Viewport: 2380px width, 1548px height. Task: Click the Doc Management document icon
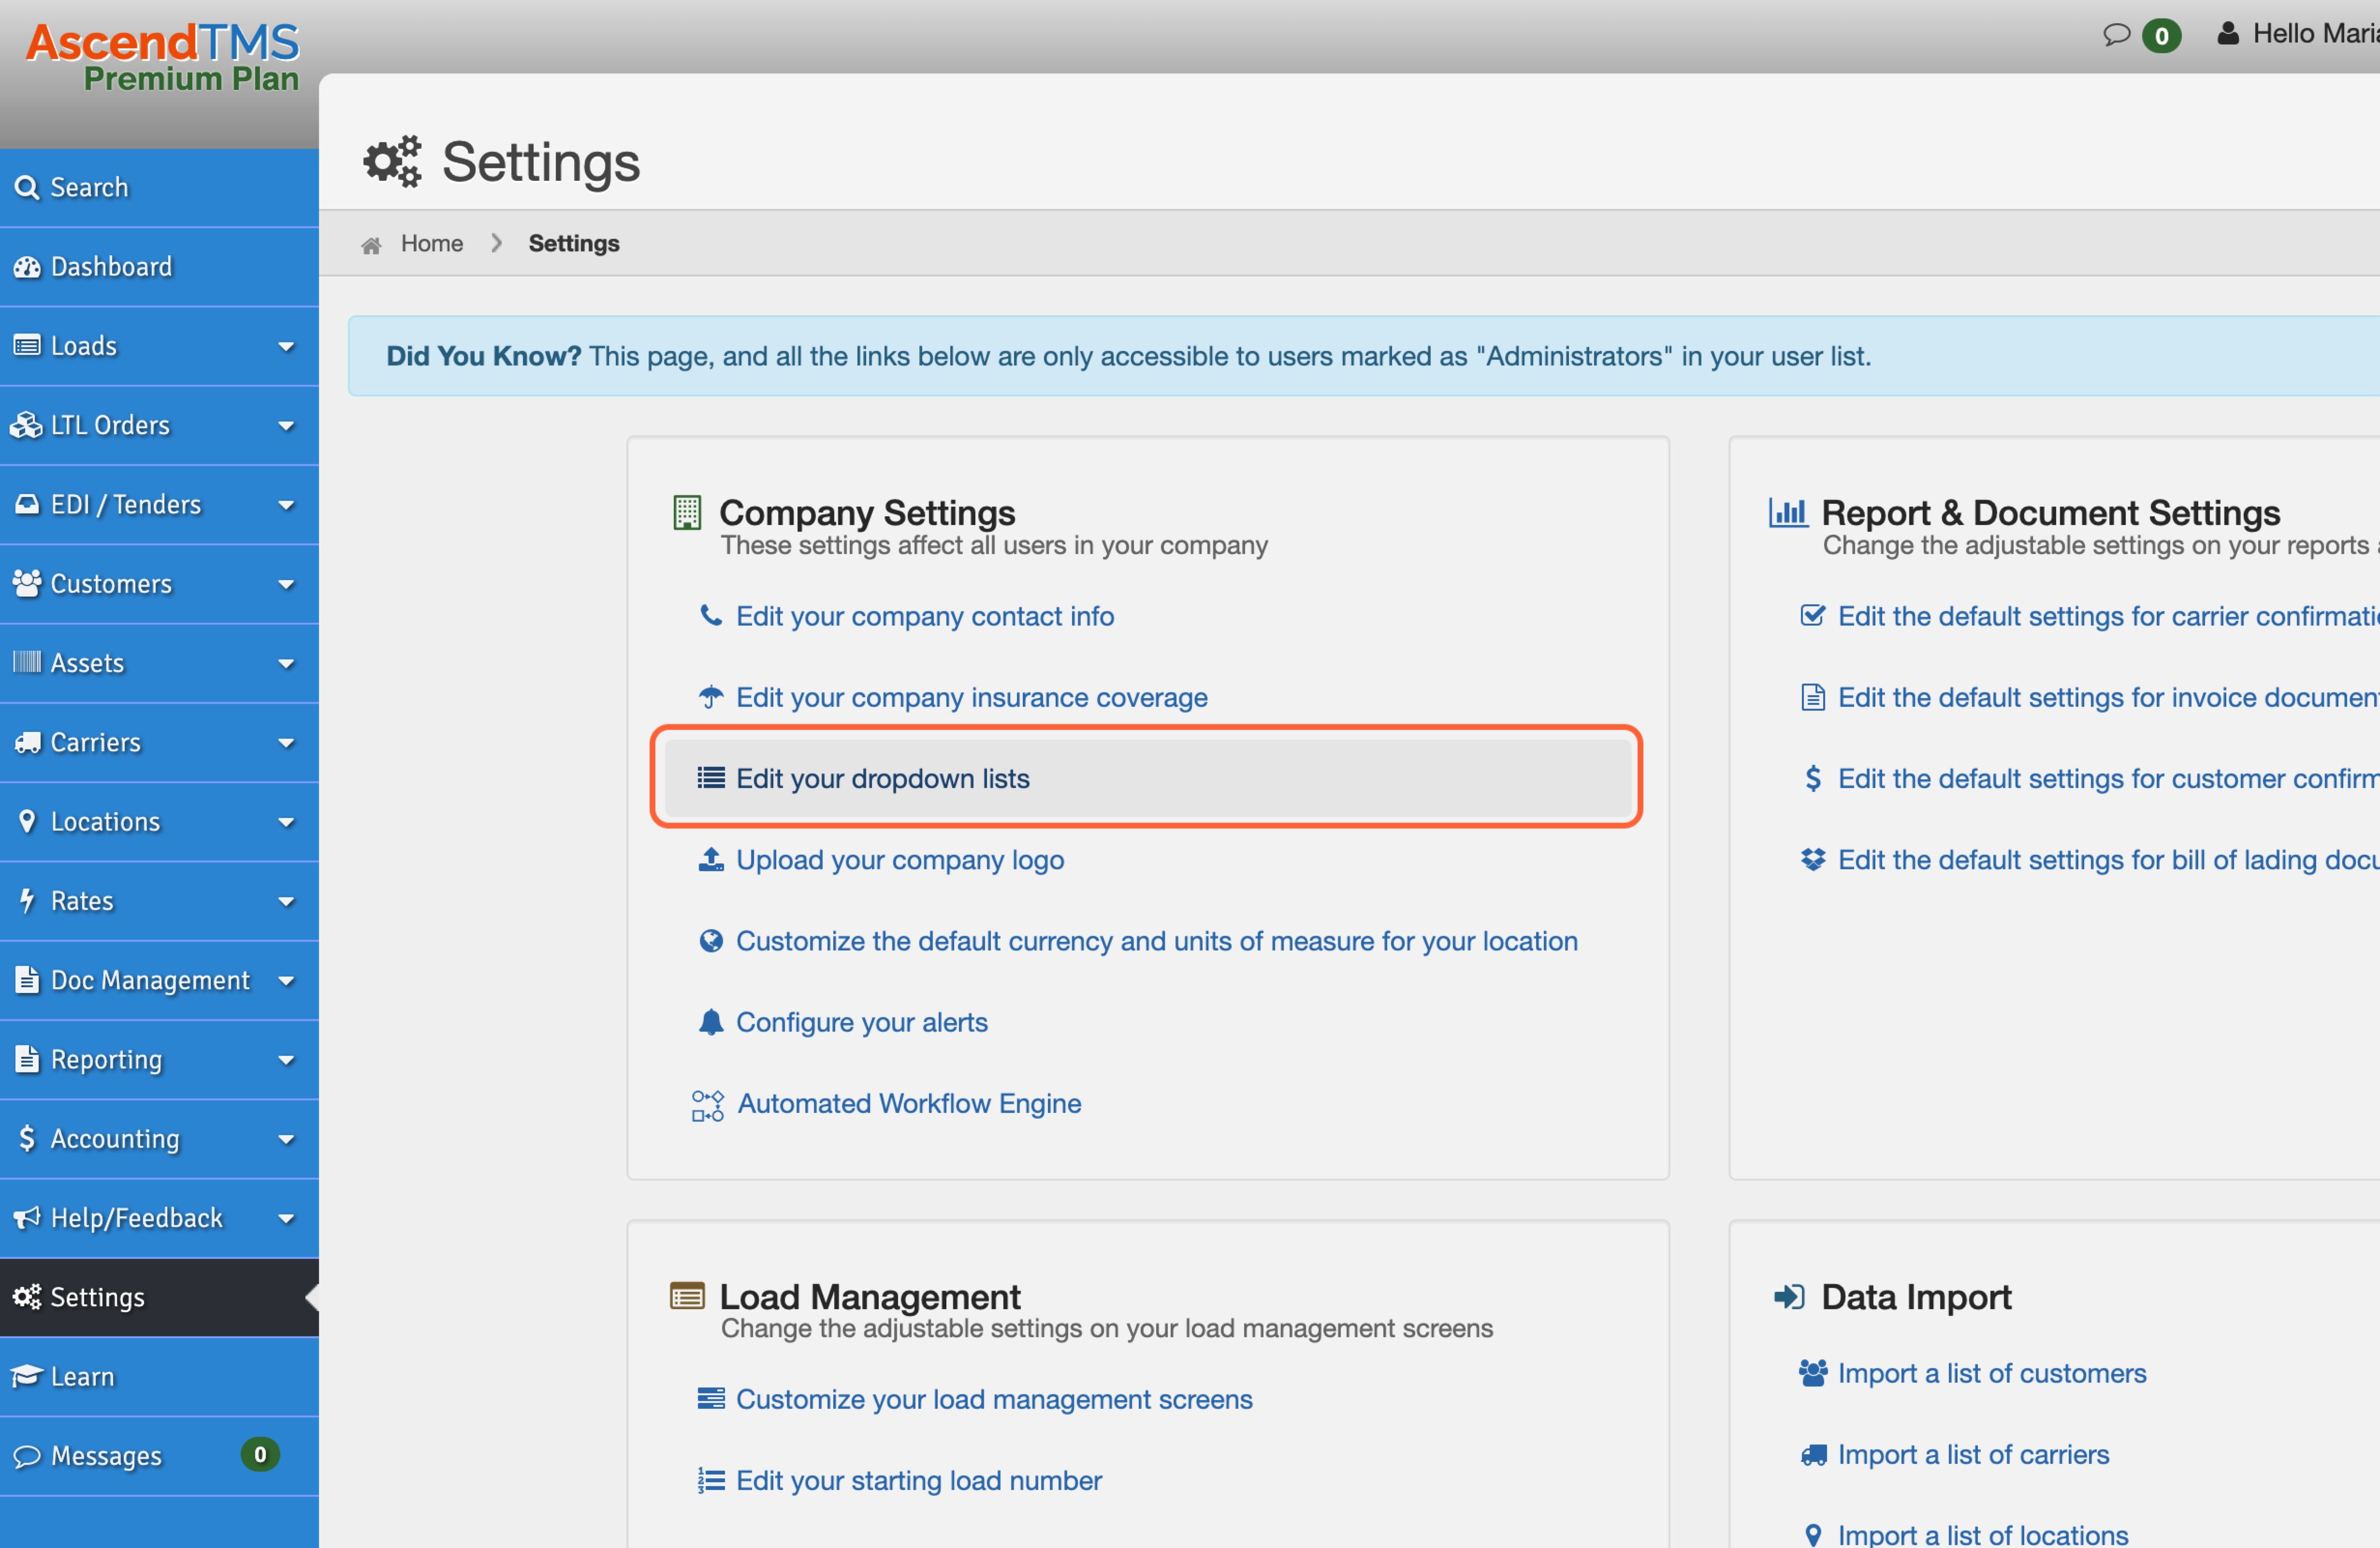pos(27,979)
